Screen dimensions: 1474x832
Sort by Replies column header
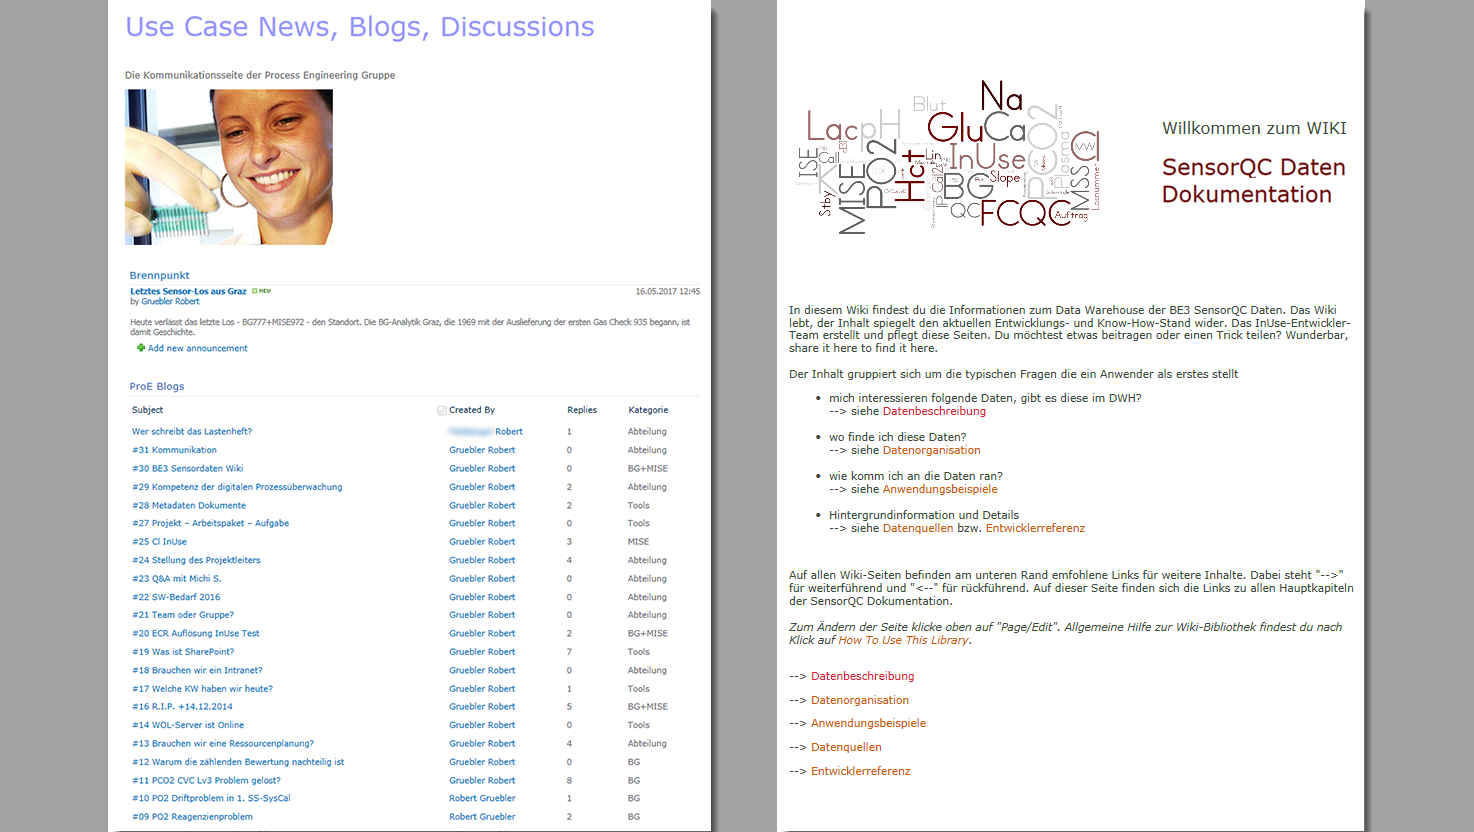pyautogui.click(x=582, y=410)
